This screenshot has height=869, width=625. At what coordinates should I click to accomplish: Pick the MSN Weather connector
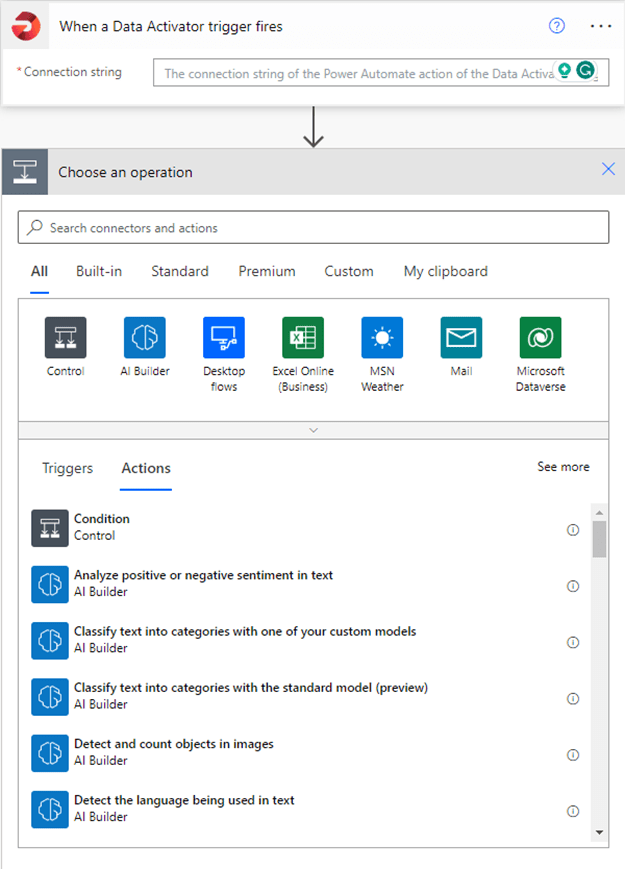tap(382, 338)
